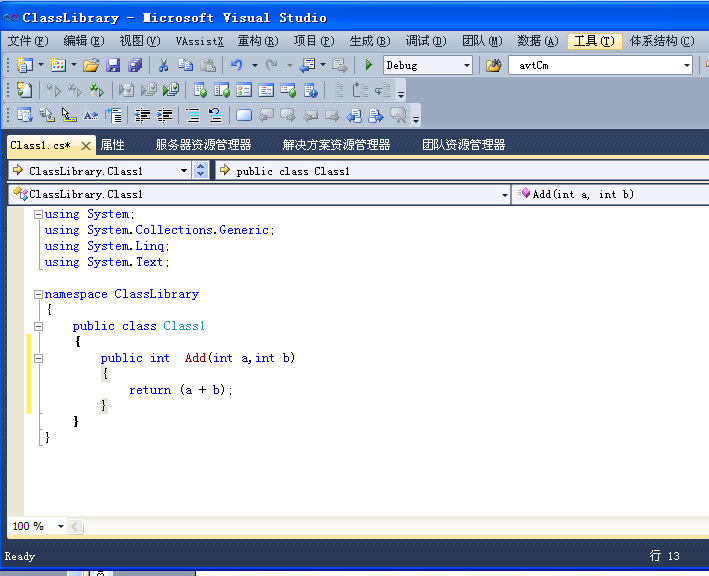Click the Display Object Member List icon
Screen dimensions: 709x576
pos(24,115)
